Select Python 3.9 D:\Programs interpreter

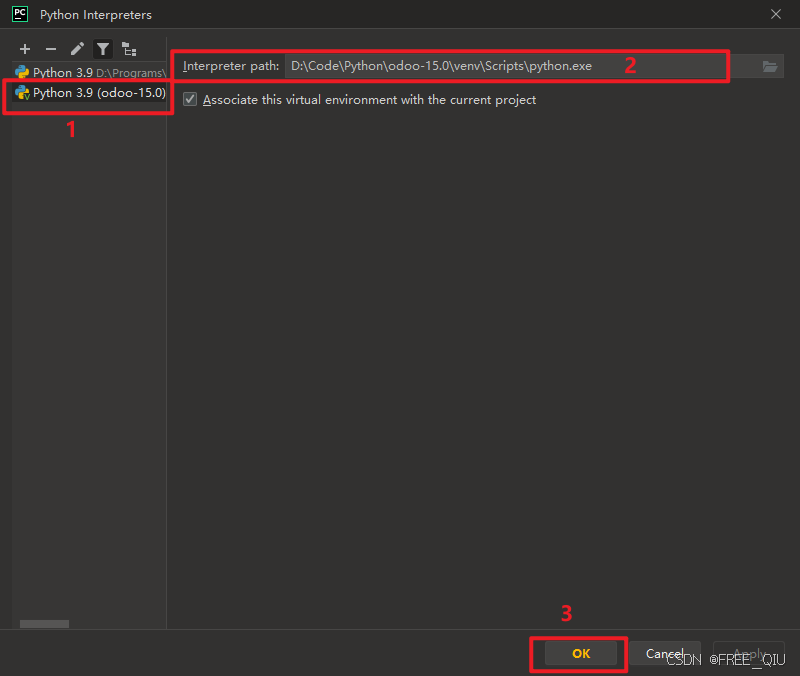(90, 72)
